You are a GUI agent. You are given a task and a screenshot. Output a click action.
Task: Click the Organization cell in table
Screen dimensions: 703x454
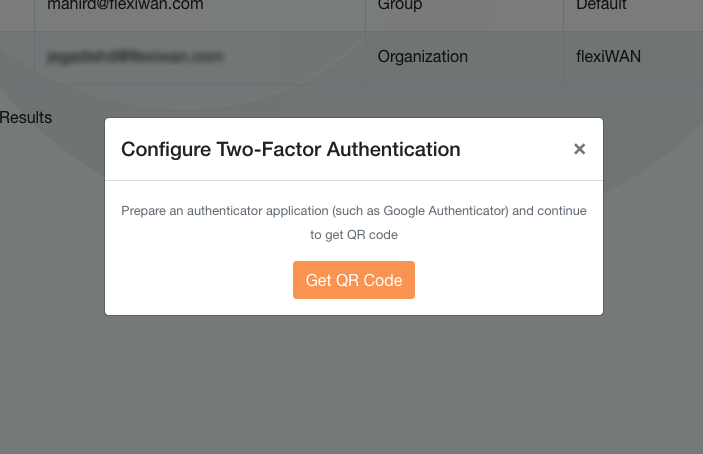(464, 58)
